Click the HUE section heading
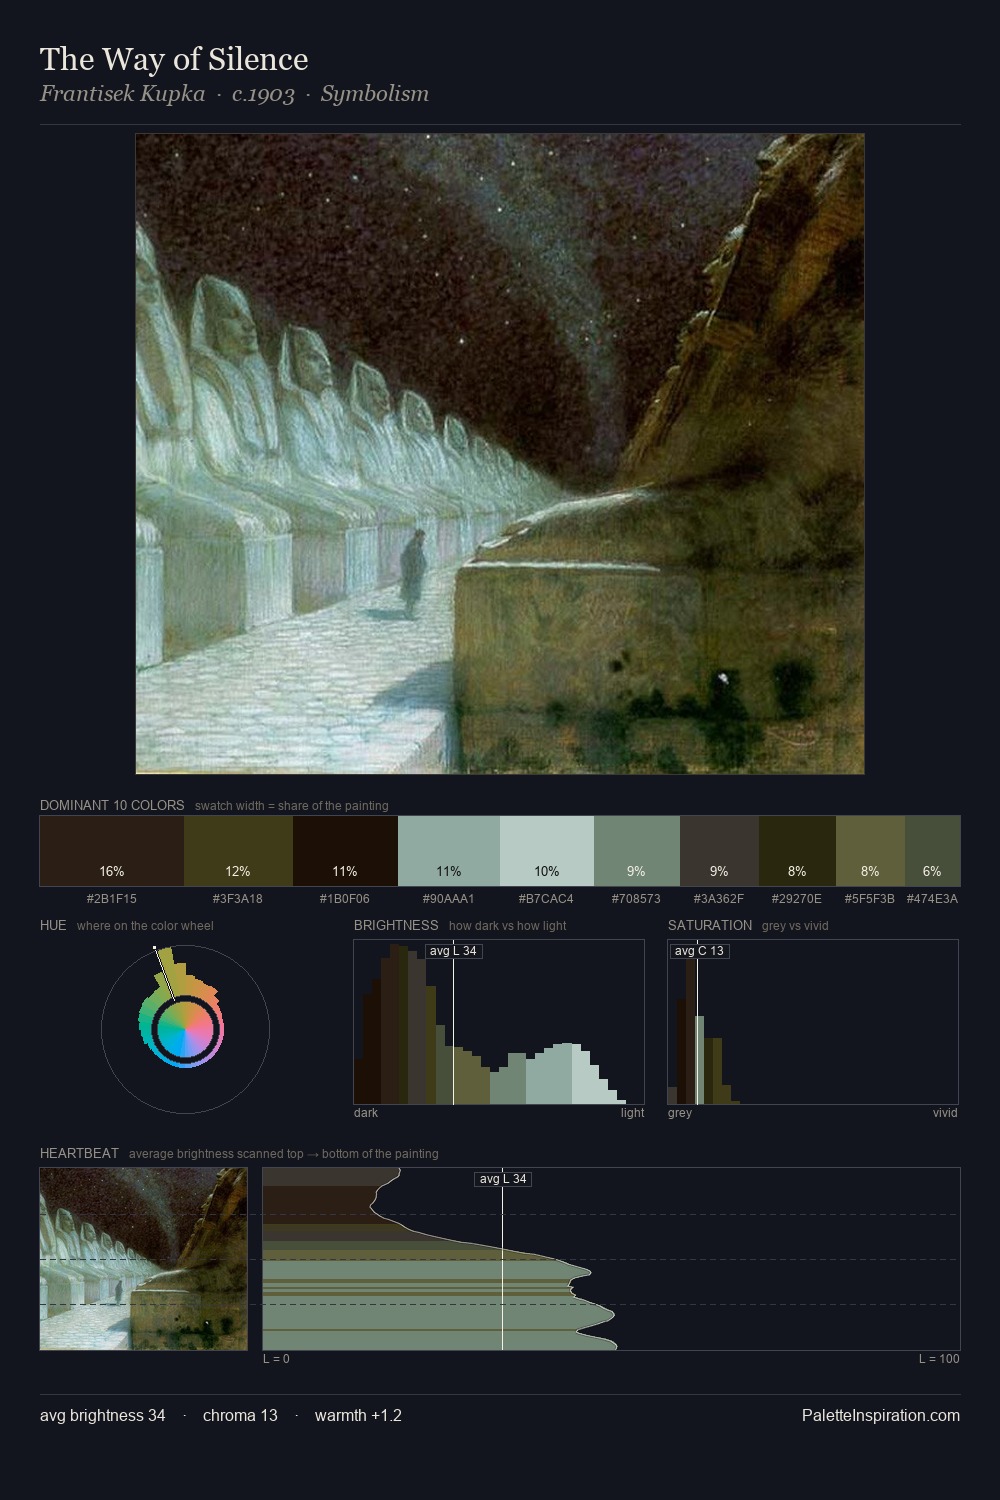 [x=53, y=925]
